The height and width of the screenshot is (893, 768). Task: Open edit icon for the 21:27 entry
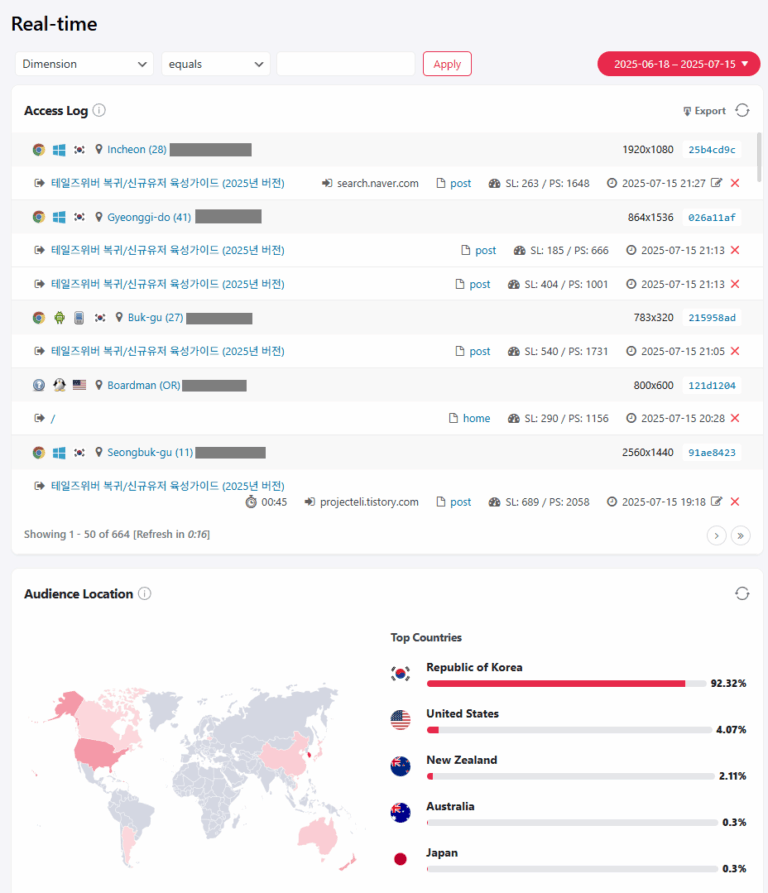(x=717, y=183)
